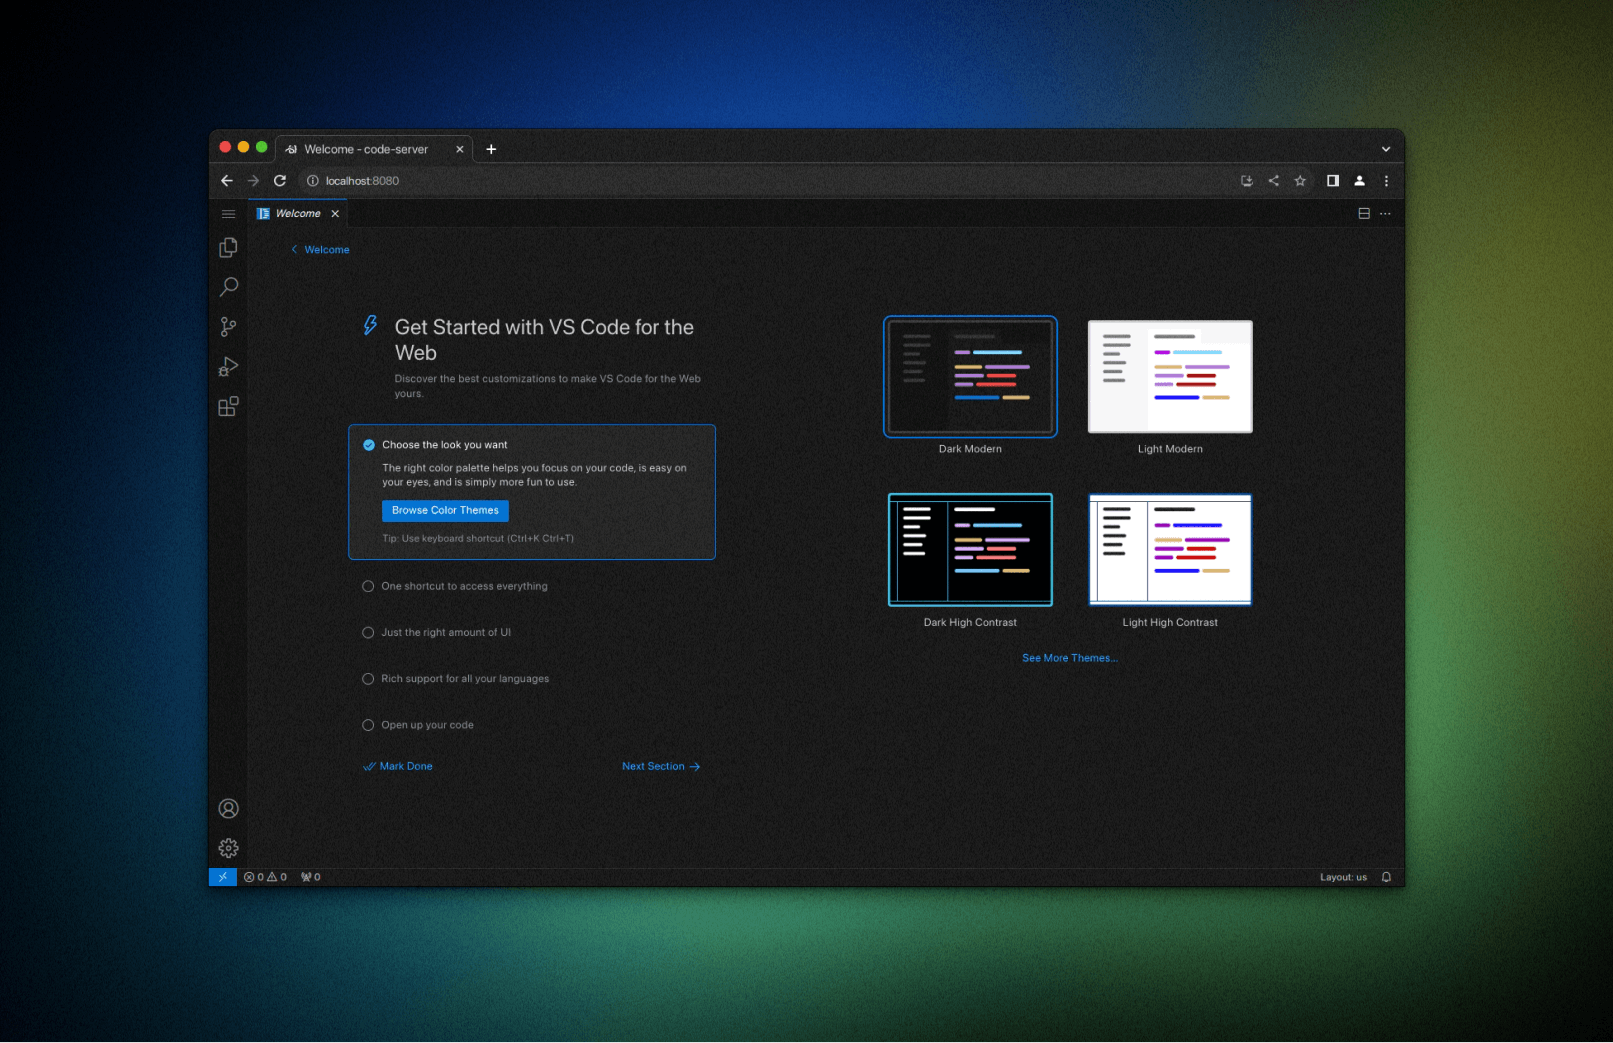Open the Run and Debug view icon
The height and width of the screenshot is (1043, 1613).
228,367
